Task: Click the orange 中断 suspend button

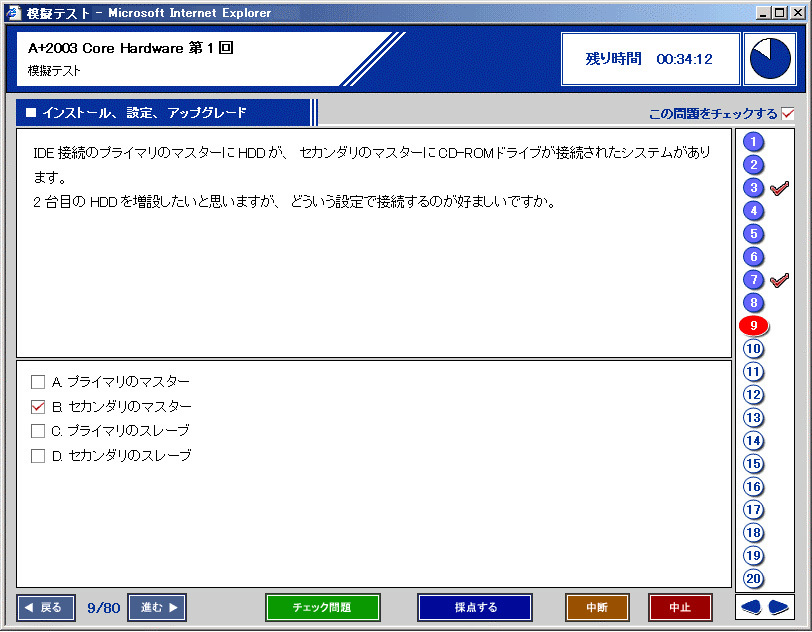Action: click(597, 607)
